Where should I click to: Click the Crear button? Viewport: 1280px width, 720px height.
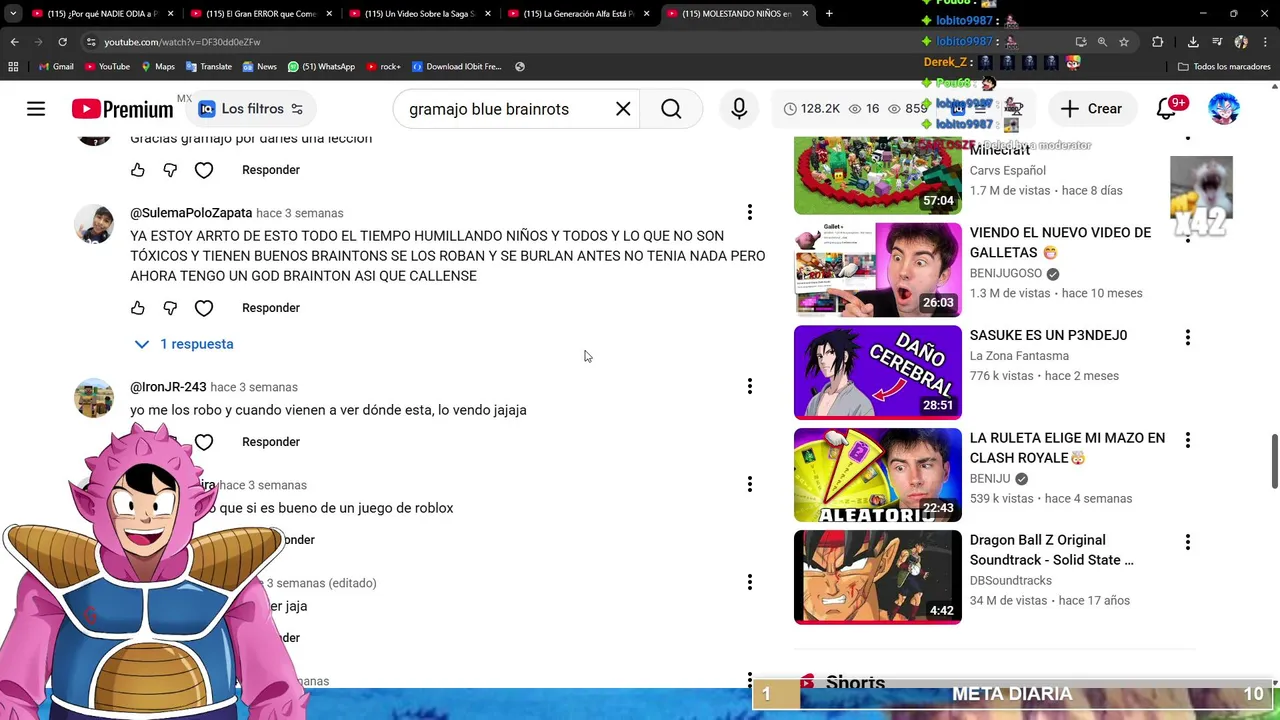pos(1091,109)
